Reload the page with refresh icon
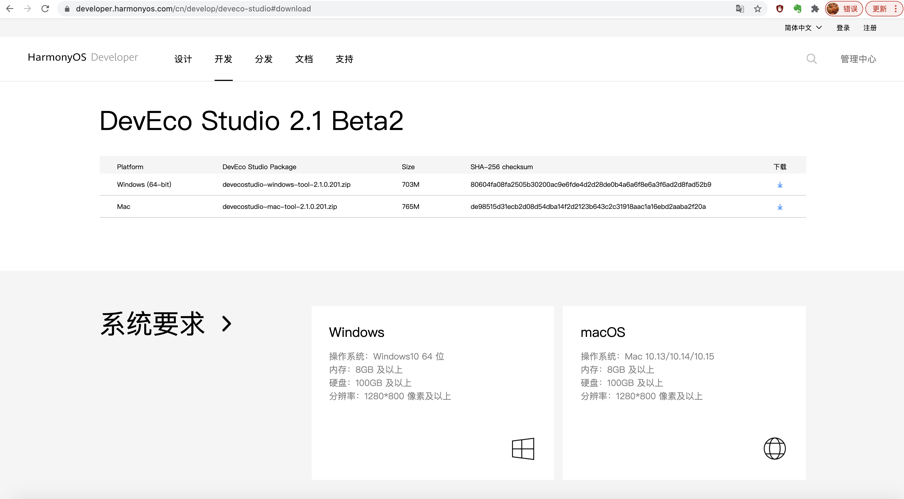 coord(45,9)
